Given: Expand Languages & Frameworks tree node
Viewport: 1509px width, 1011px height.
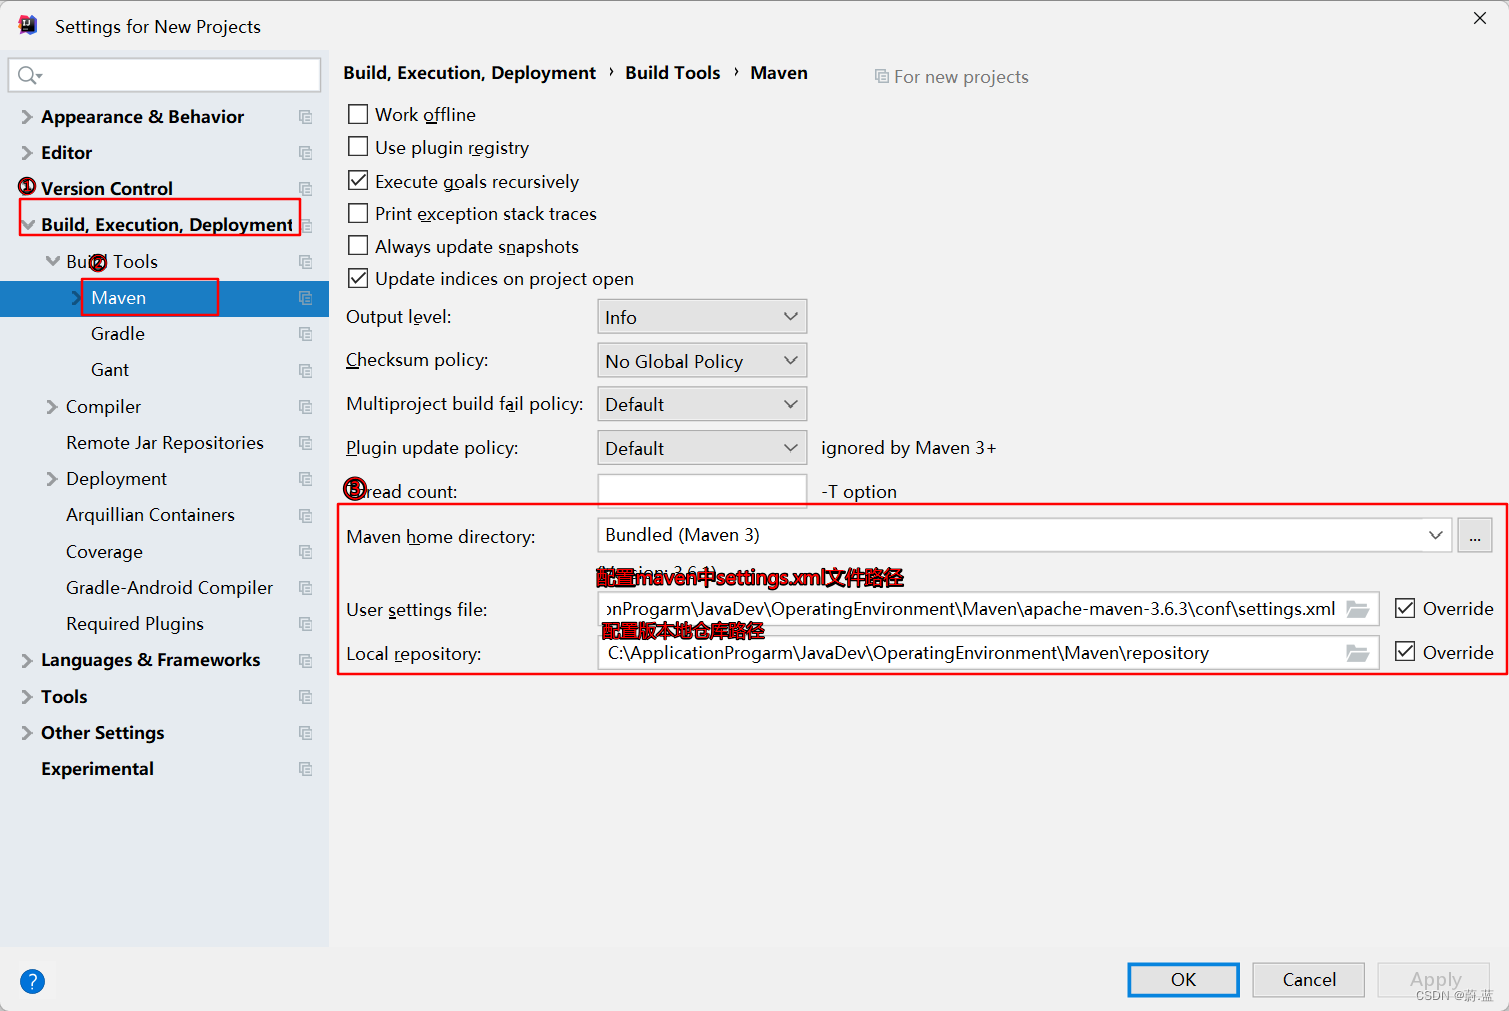Looking at the screenshot, I should tap(27, 660).
